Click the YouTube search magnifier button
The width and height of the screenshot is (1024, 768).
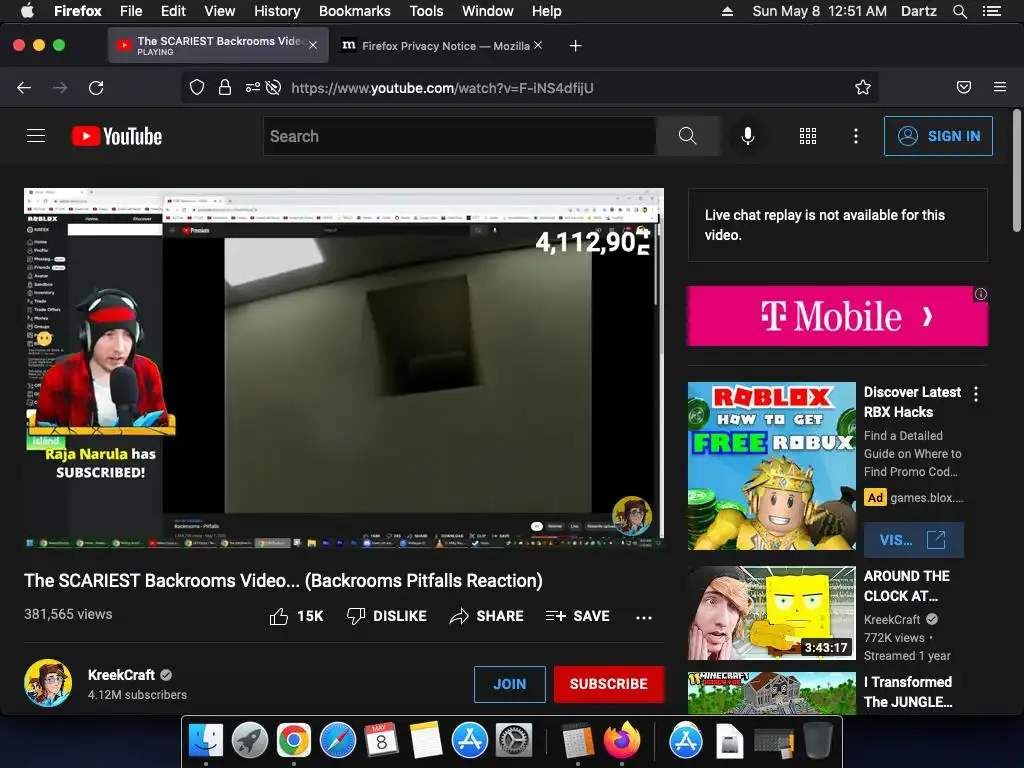(688, 136)
